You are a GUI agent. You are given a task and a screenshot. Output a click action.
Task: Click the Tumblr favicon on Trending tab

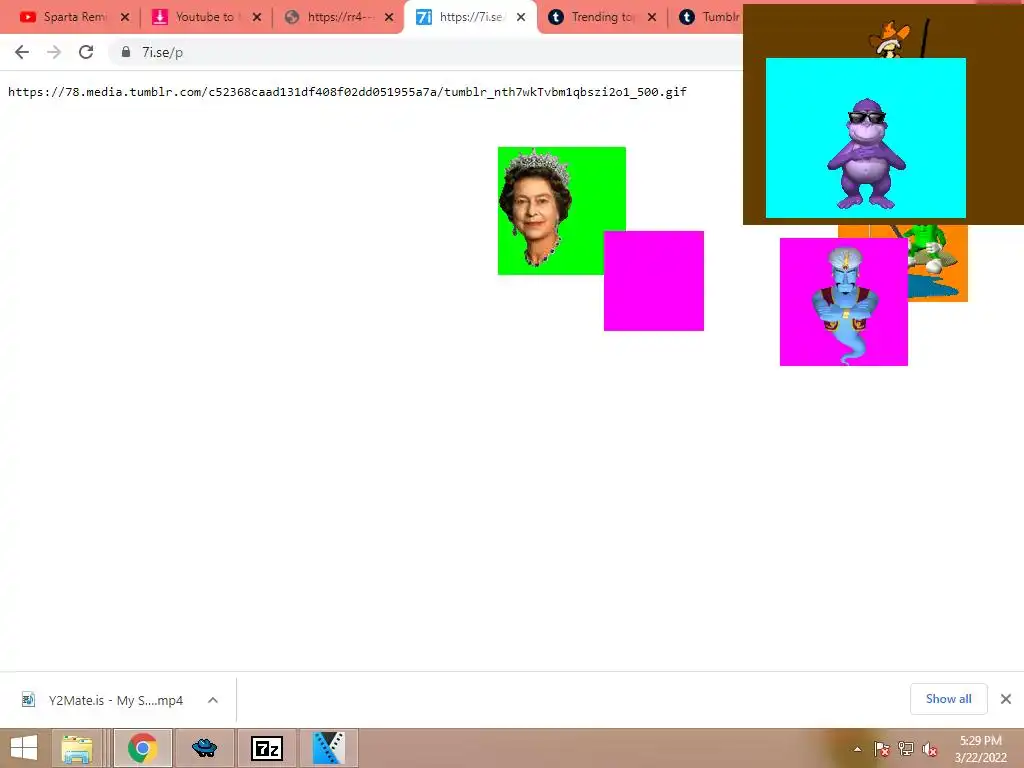tap(556, 17)
